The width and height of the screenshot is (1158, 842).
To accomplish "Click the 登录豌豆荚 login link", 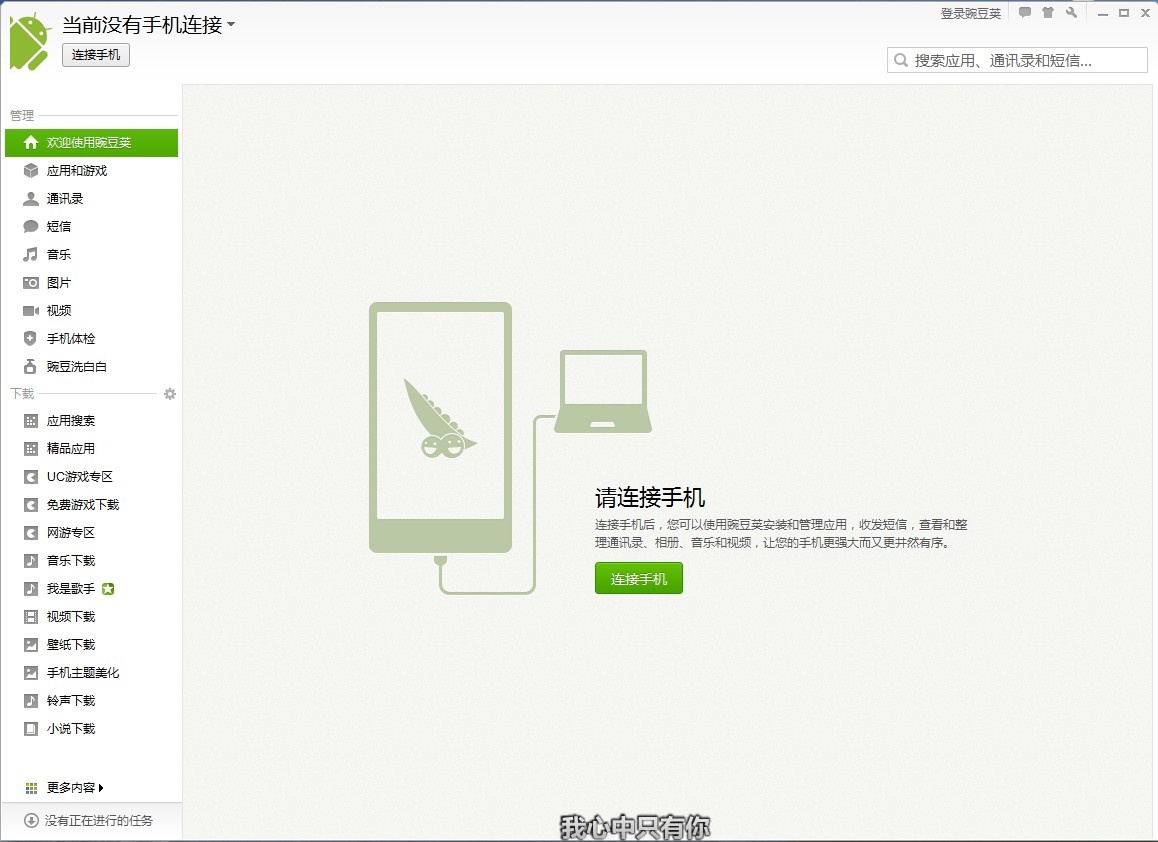I will point(970,13).
